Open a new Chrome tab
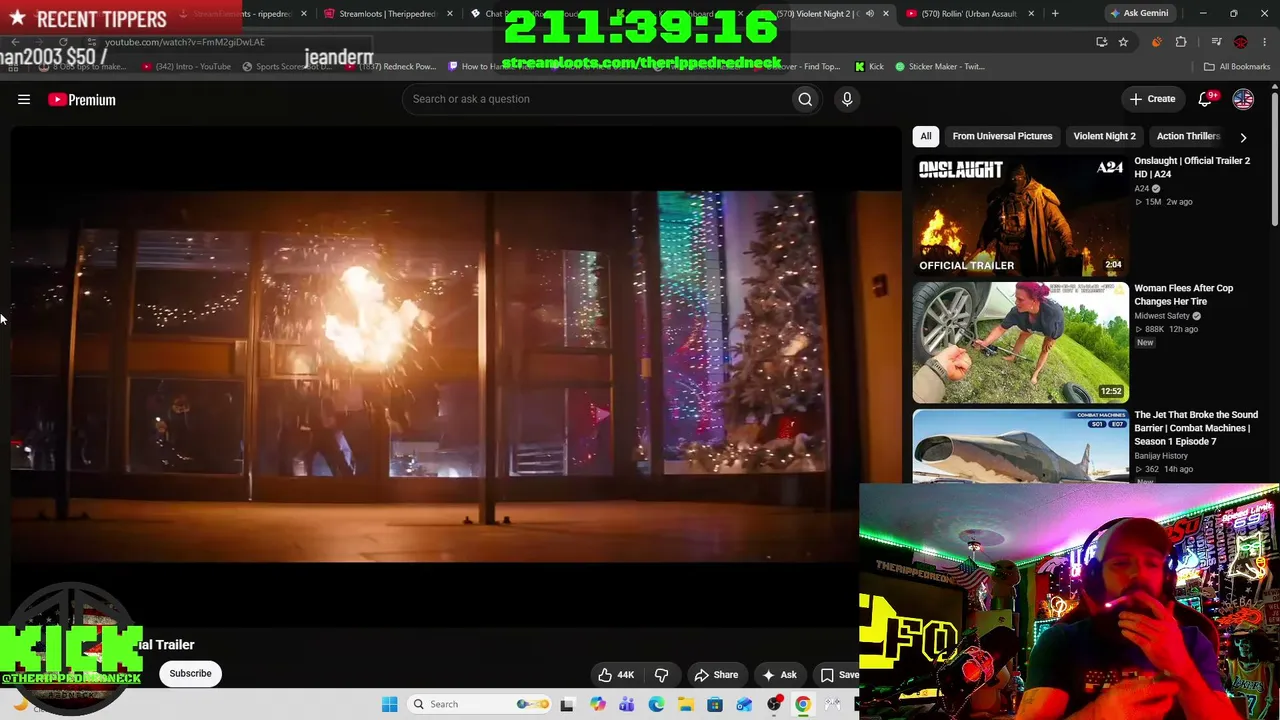The height and width of the screenshot is (720, 1280). pos(1055,14)
